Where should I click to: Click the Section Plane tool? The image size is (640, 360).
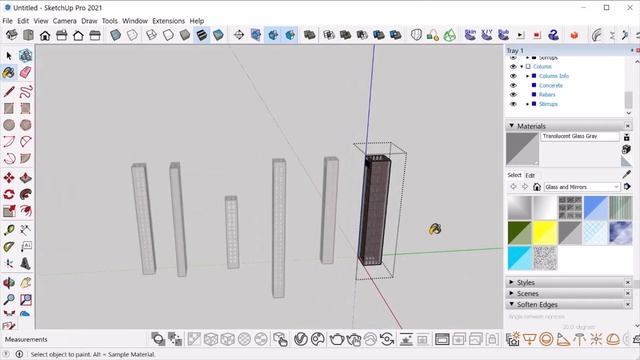click(x=239, y=35)
